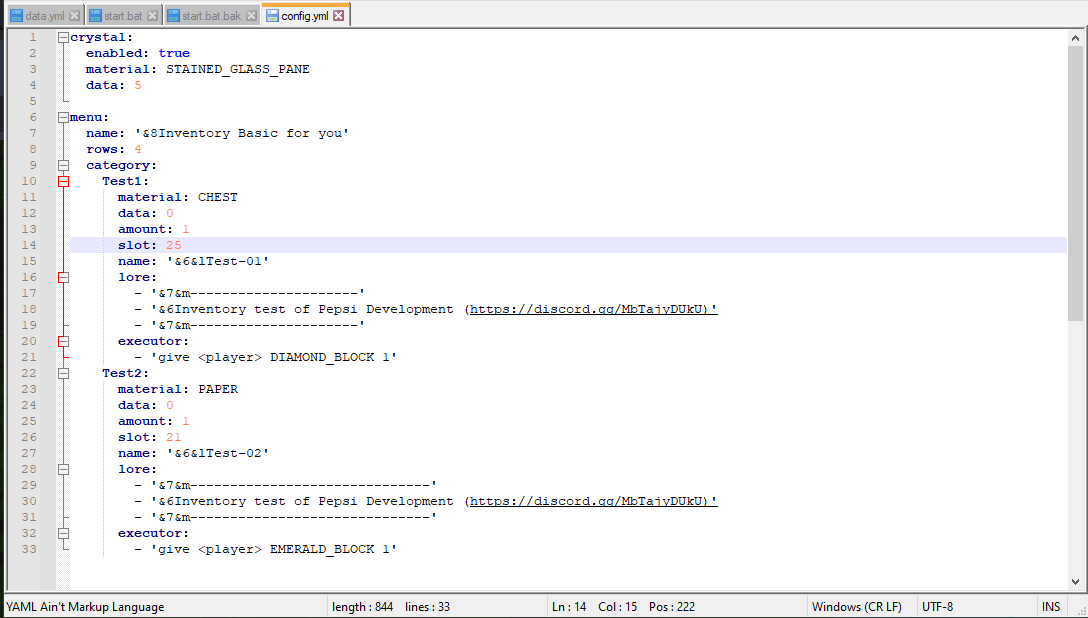Image resolution: width=1088 pixels, height=618 pixels.
Task: Click line number 33 in the margin
Action: (28, 549)
